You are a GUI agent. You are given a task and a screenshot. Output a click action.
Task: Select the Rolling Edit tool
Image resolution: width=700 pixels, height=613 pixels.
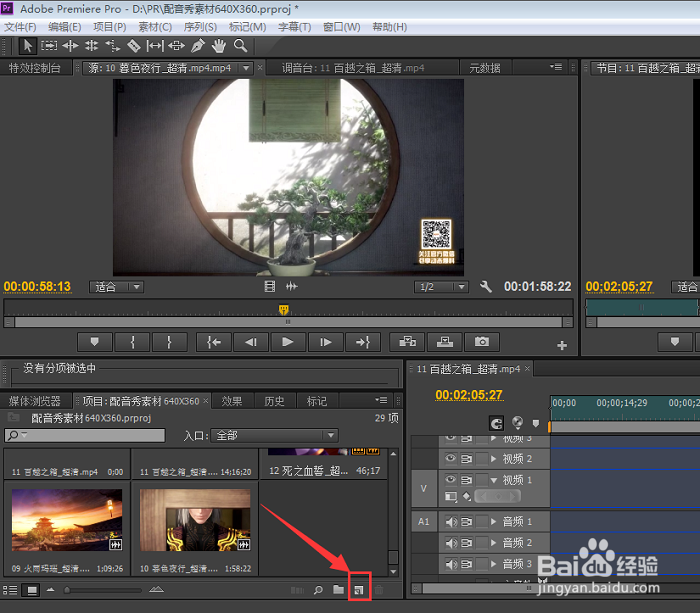pos(92,46)
